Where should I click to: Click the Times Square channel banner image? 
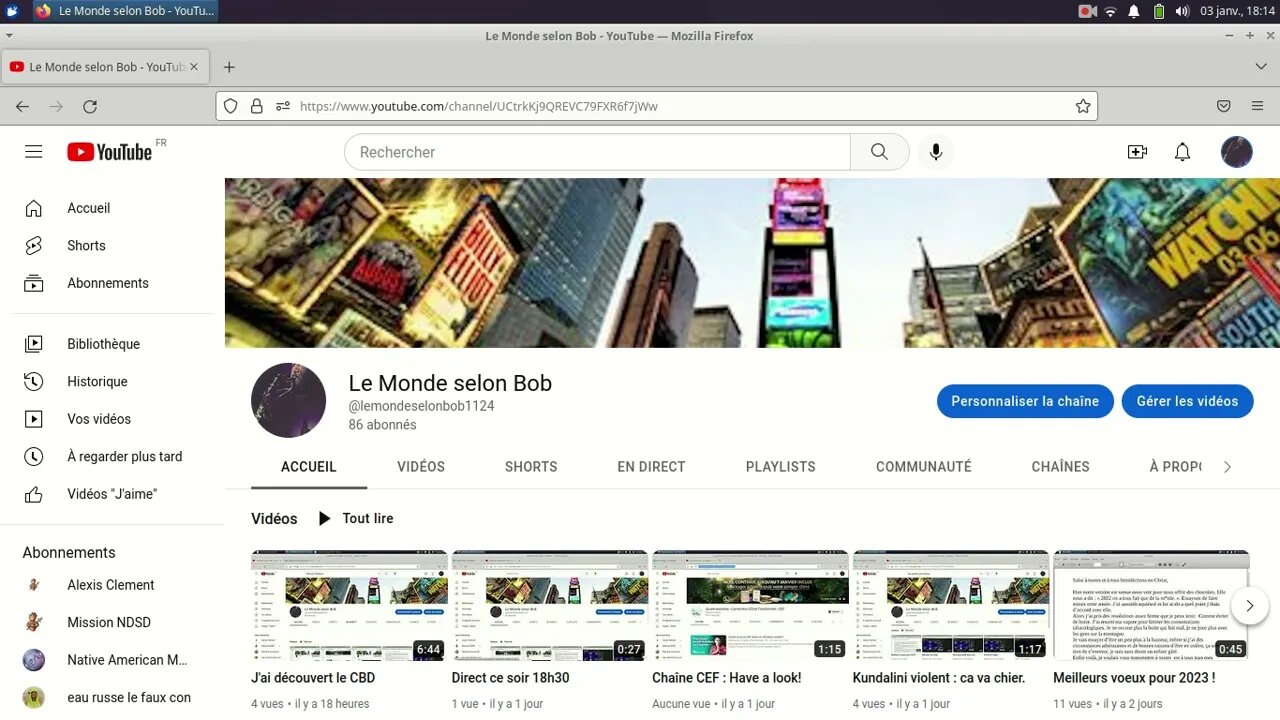coord(752,263)
